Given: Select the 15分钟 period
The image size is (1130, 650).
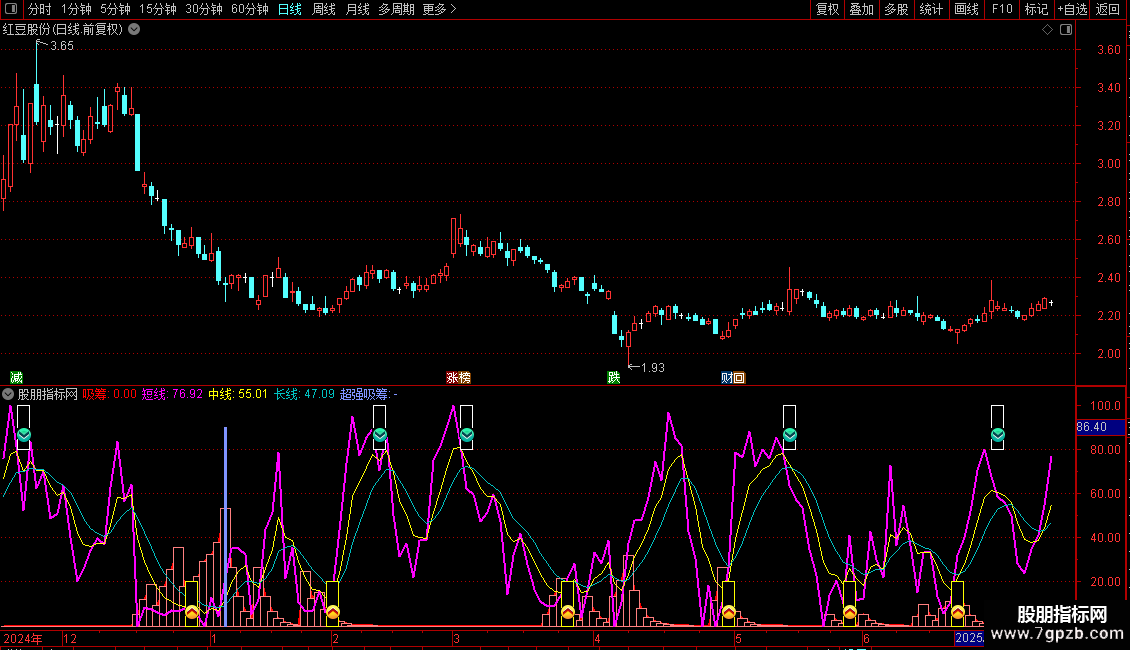Looking at the screenshot, I should [157, 9].
